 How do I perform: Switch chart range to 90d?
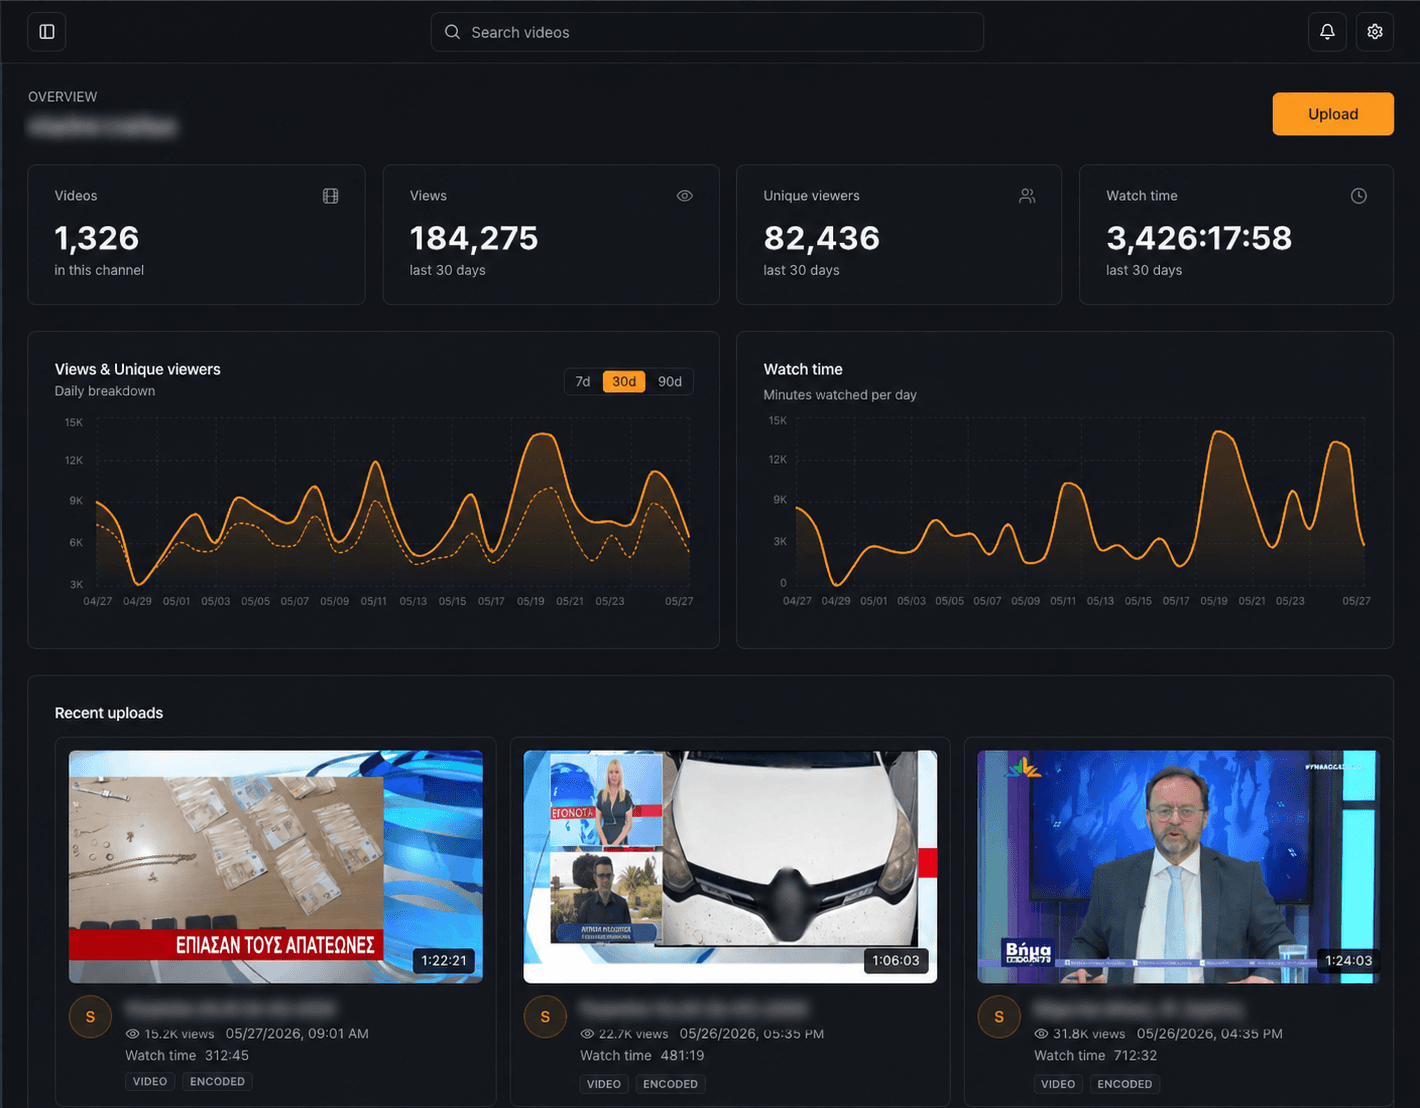tap(670, 382)
